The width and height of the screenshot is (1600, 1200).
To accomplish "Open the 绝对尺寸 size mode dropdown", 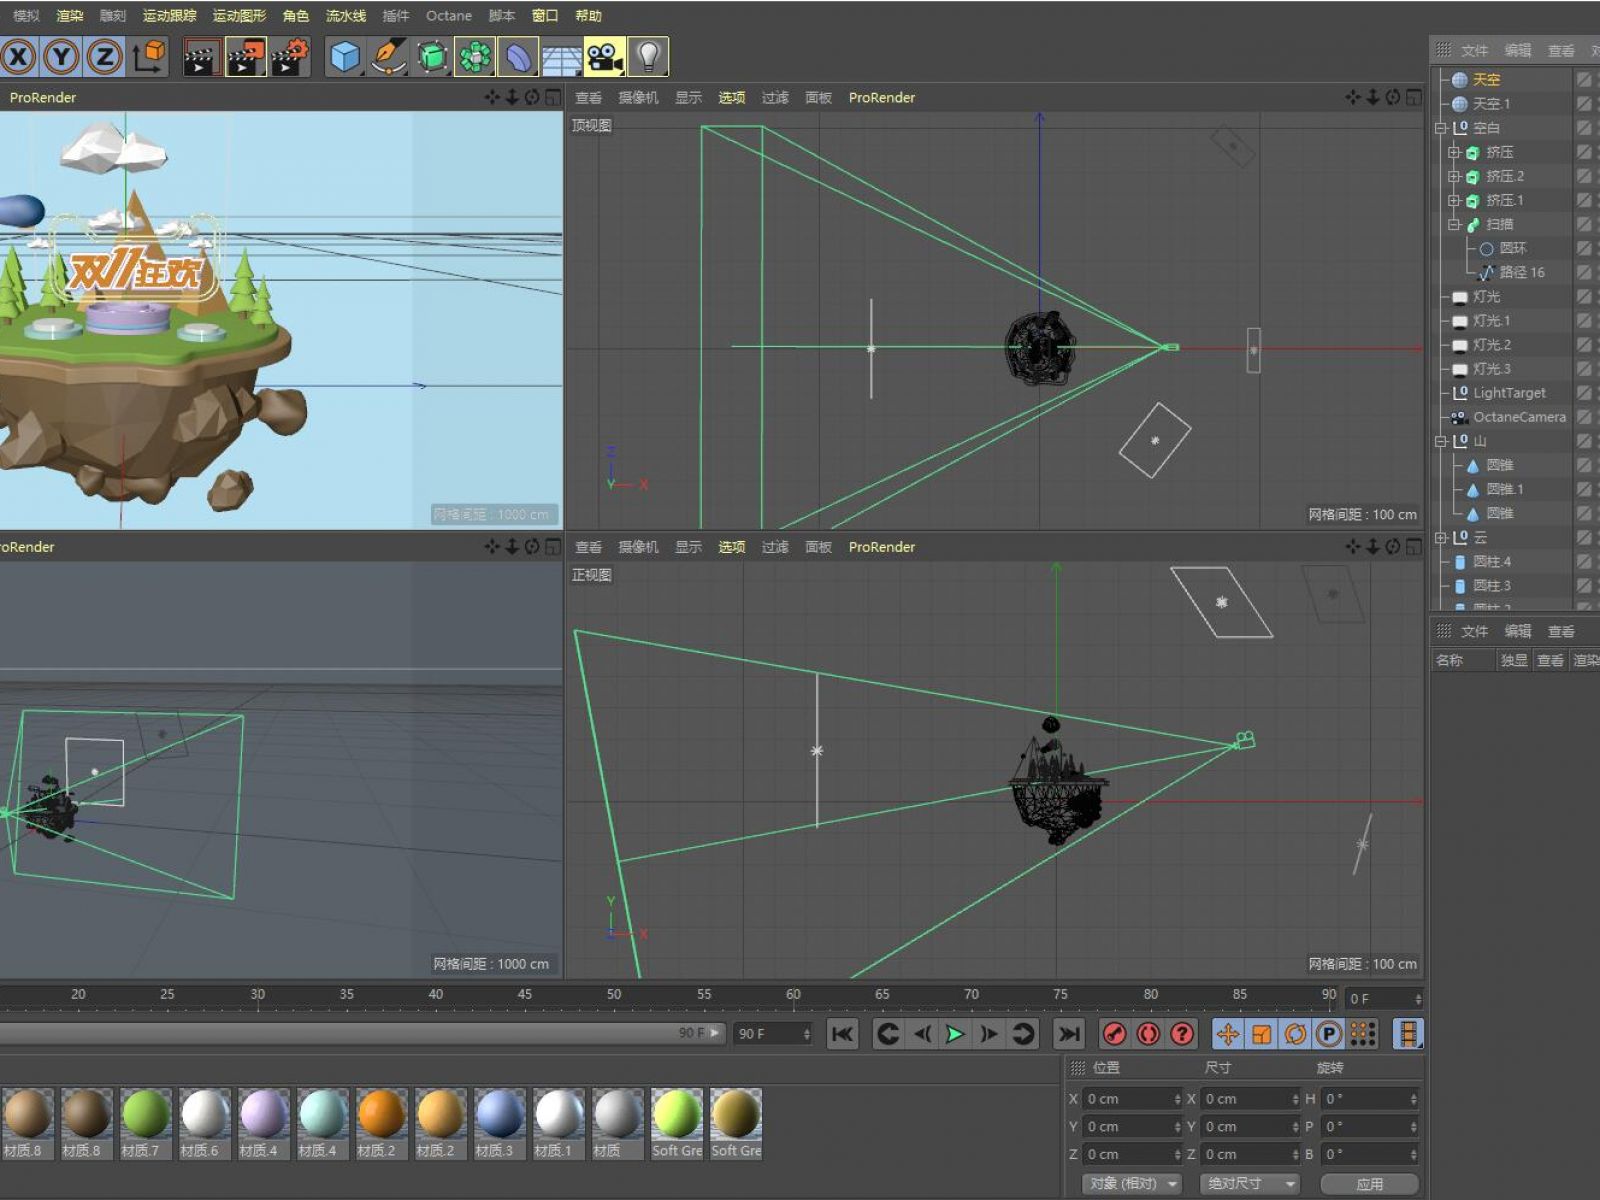I will [1250, 1184].
